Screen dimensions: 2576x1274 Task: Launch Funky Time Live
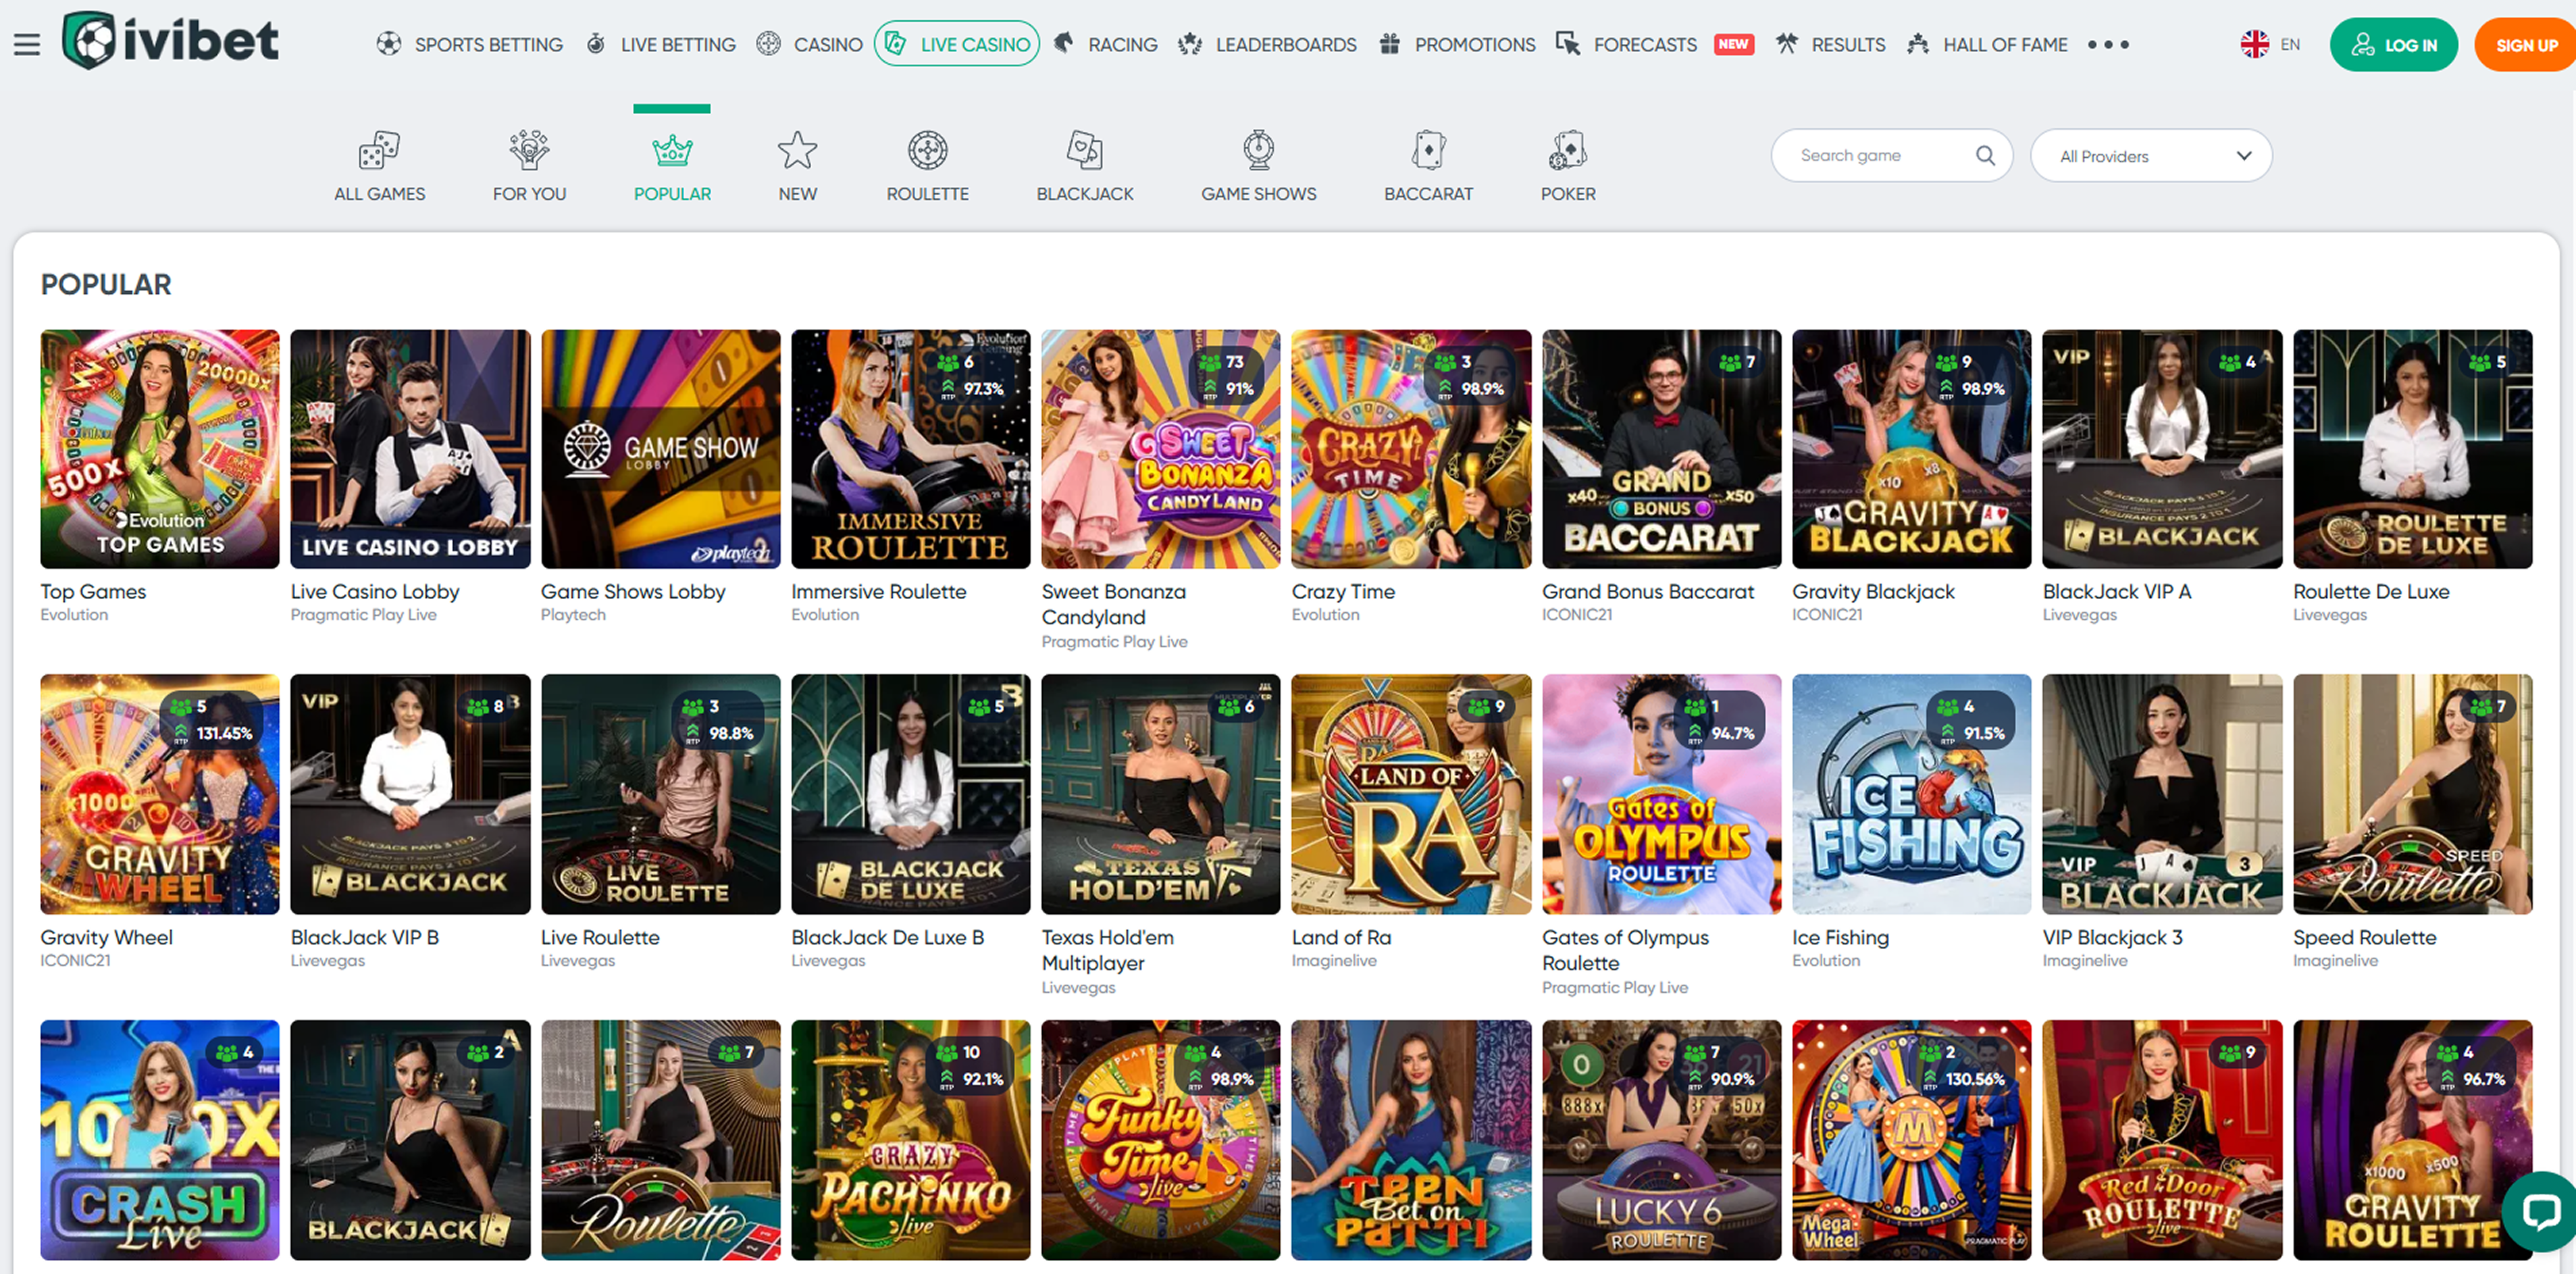pyautogui.click(x=1160, y=1139)
